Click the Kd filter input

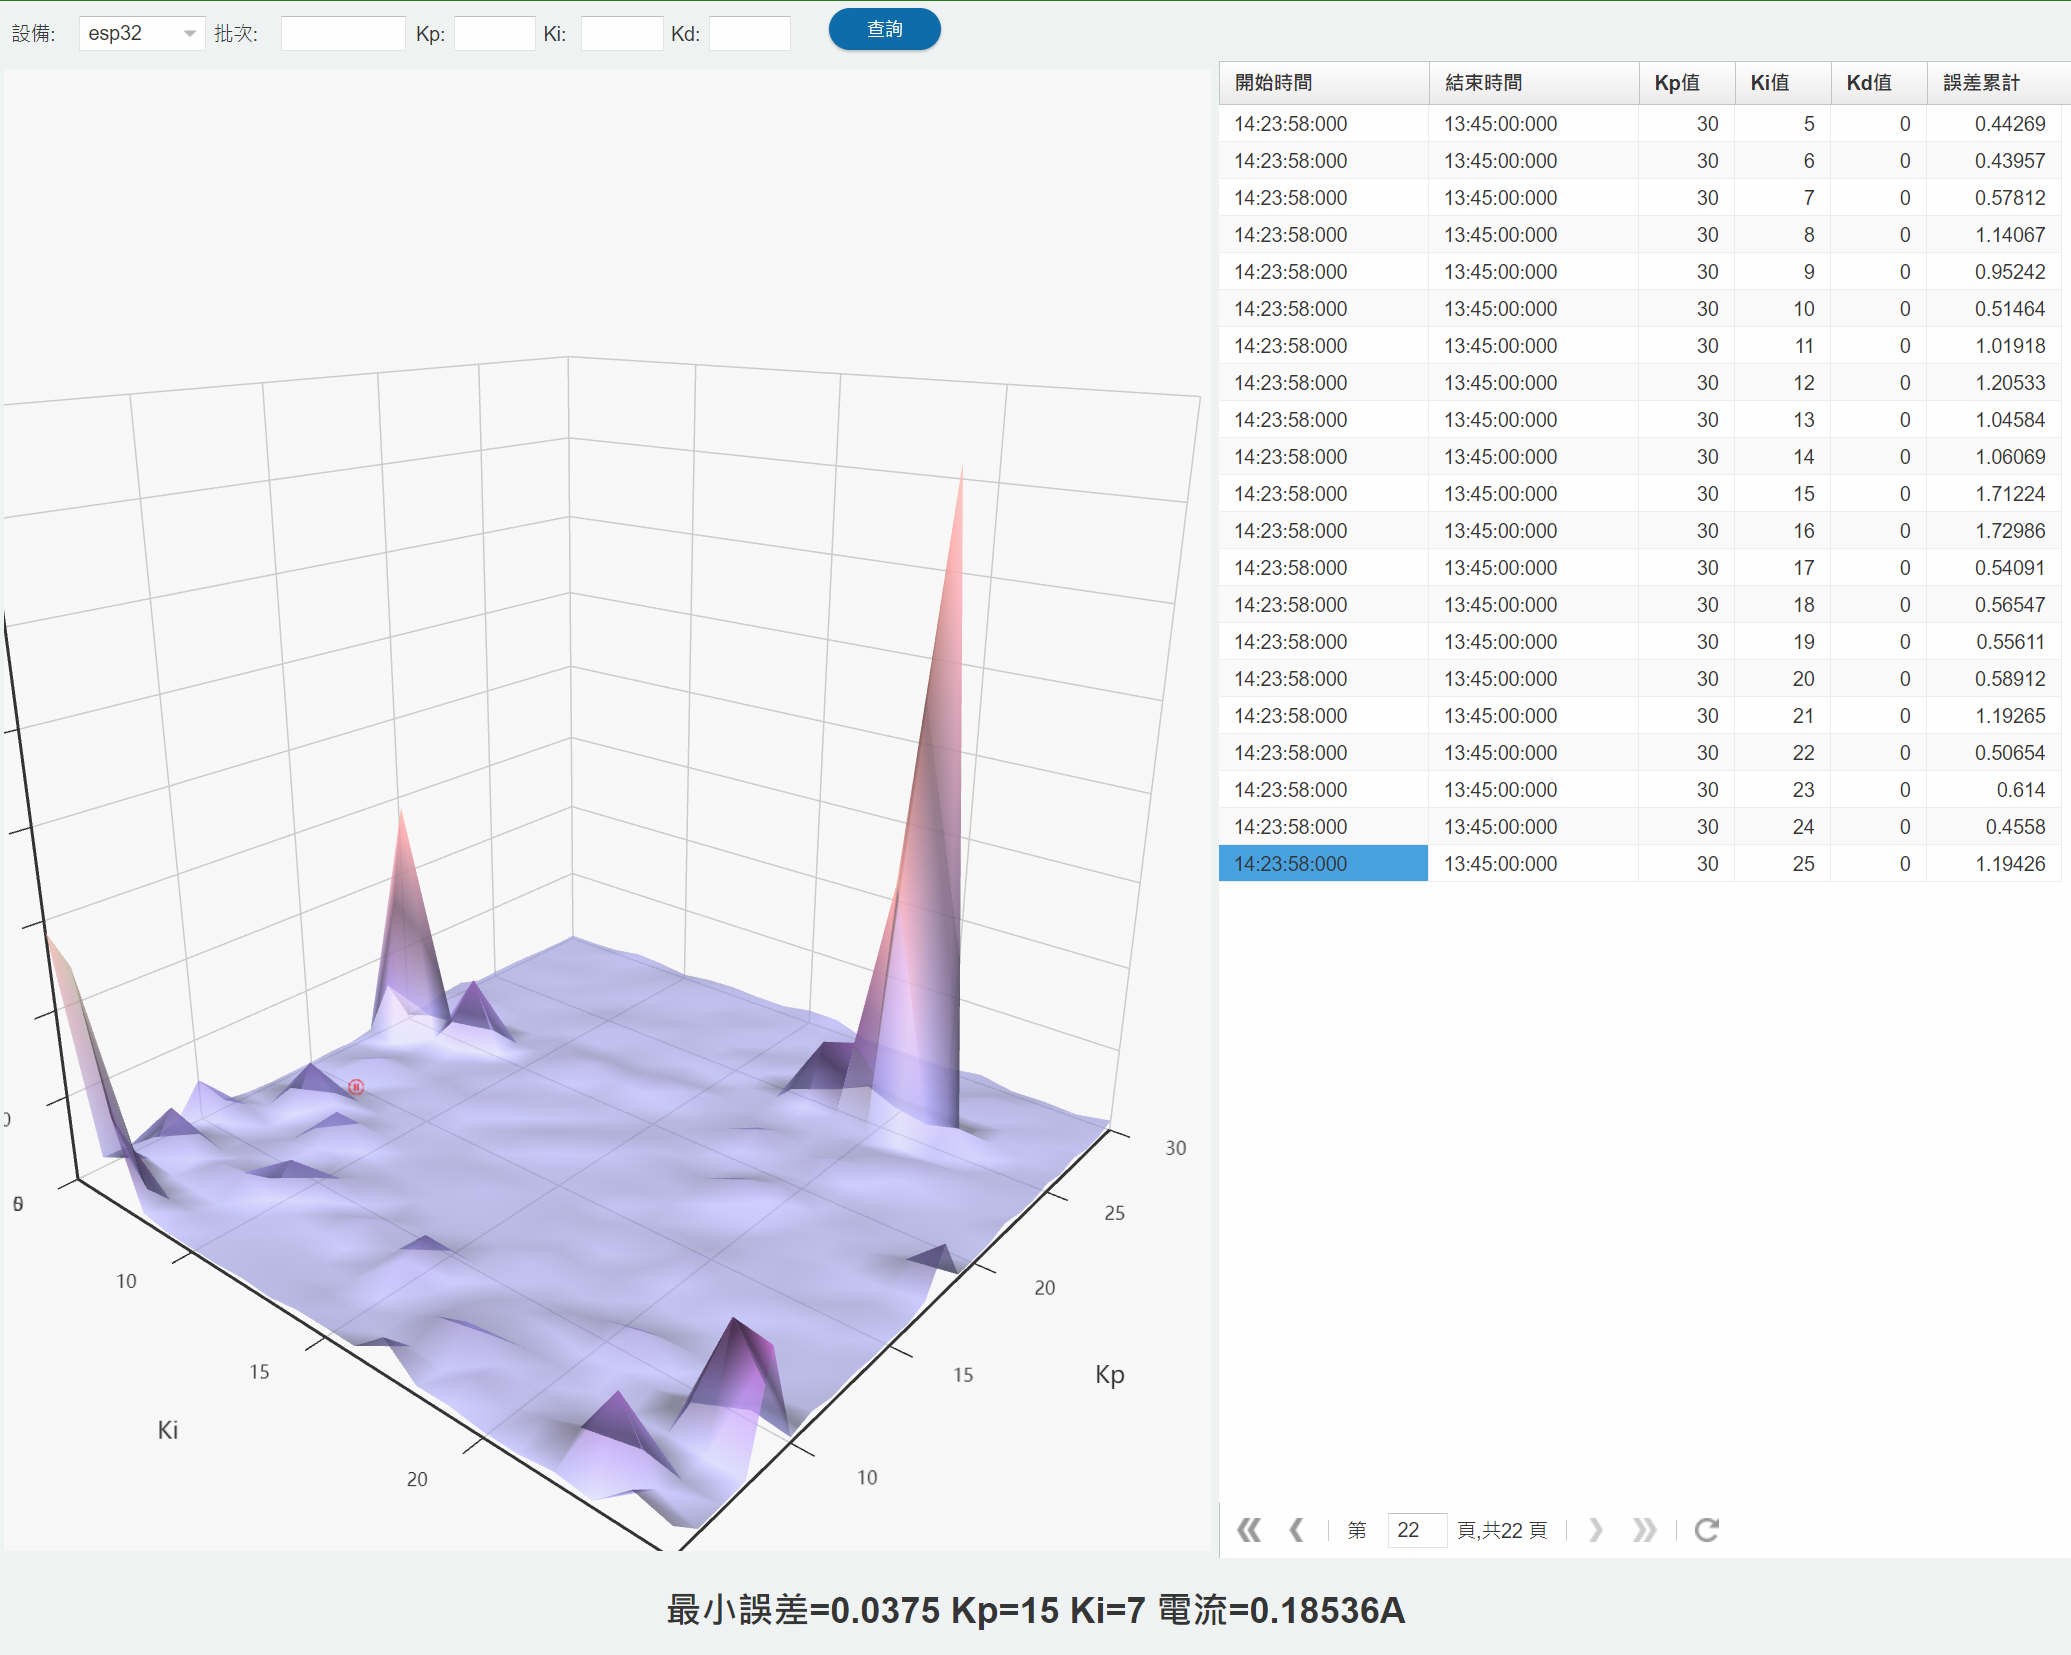coord(749,33)
